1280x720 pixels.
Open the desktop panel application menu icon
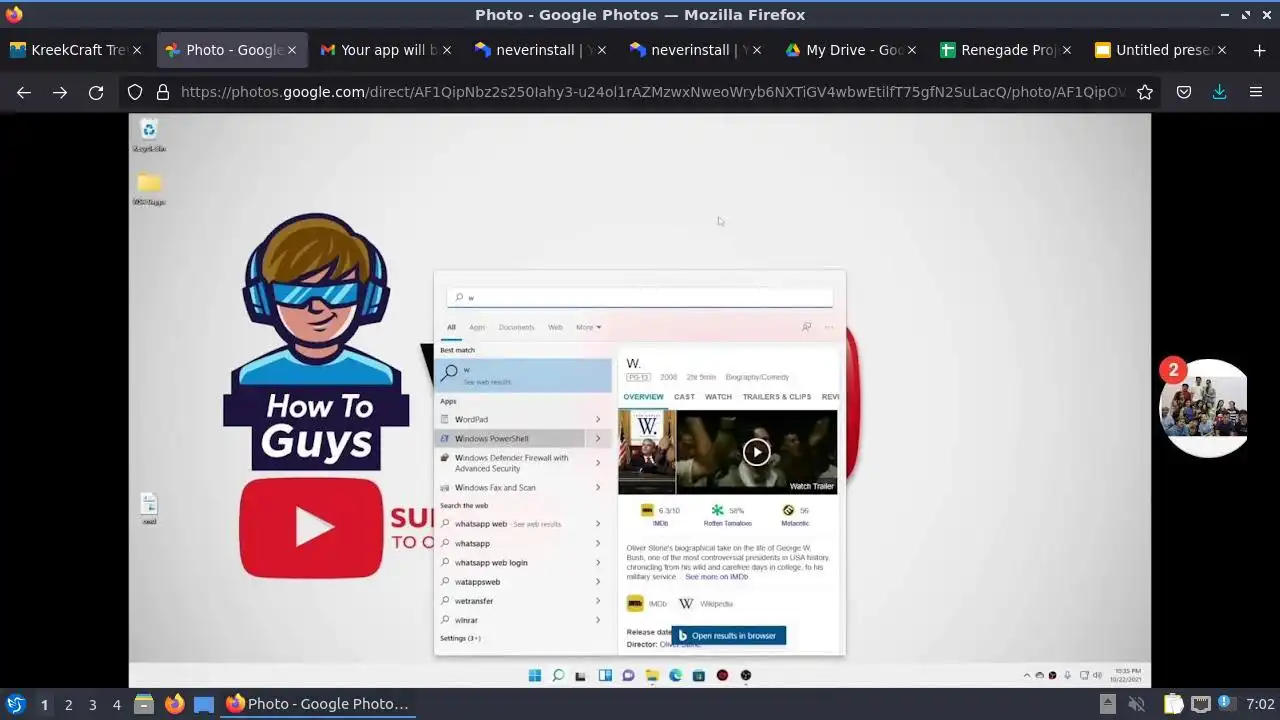pos(15,704)
